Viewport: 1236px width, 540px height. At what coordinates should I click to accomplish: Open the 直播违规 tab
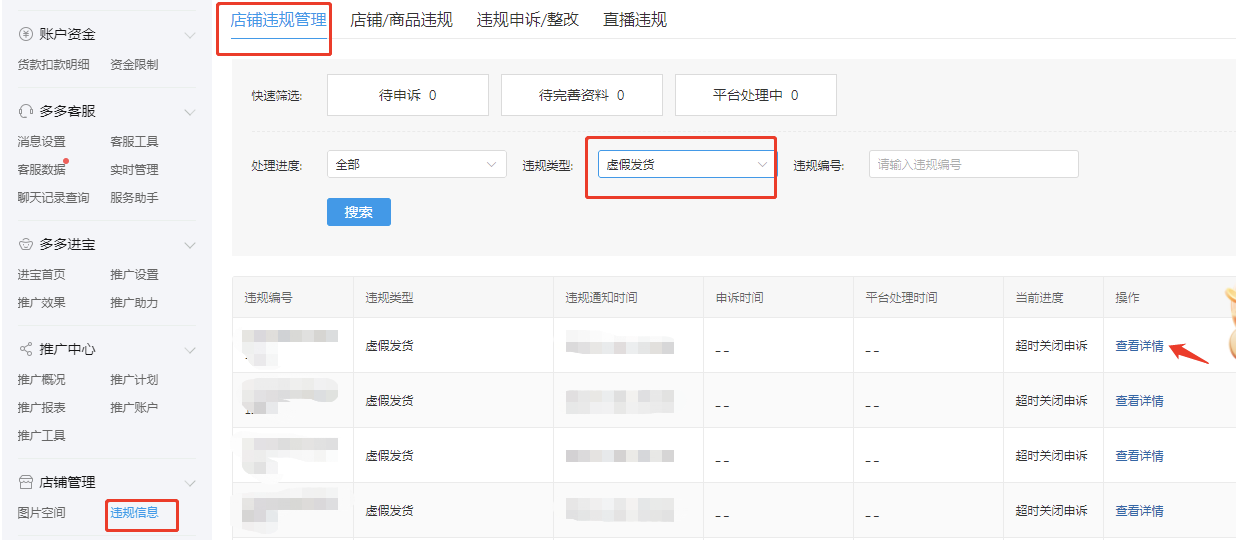[x=635, y=20]
